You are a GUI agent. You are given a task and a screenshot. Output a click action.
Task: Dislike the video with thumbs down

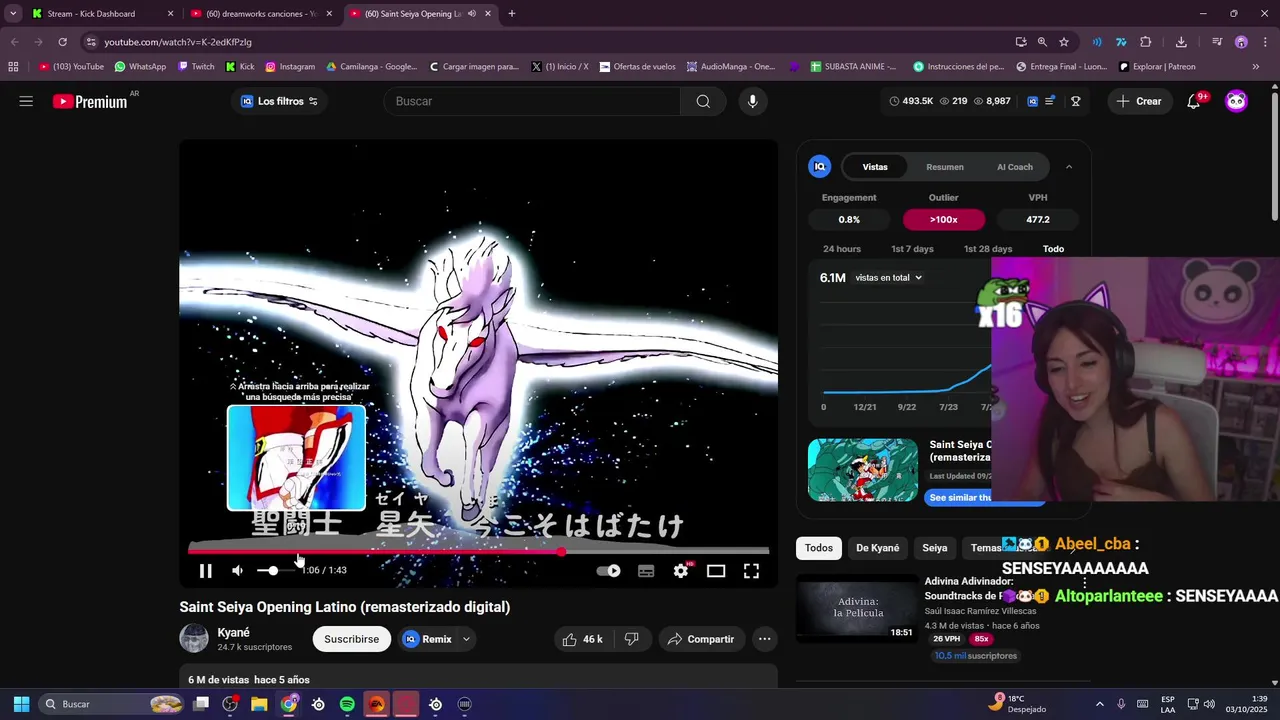click(x=632, y=639)
